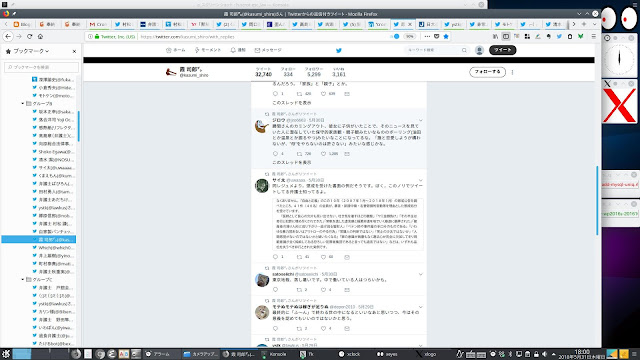
Task: Click the taskbar clock showing 18:00
Action: pos(582,354)
